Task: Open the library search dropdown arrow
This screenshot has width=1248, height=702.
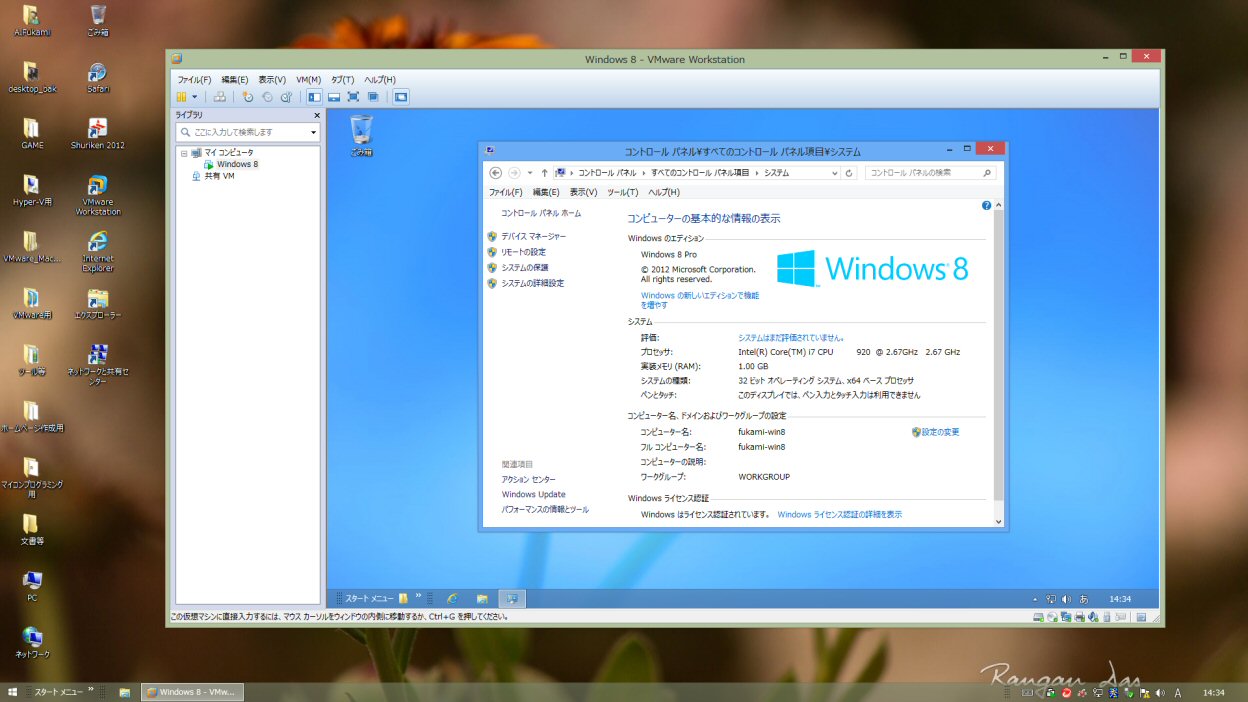Action: pyautogui.click(x=313, y=132)
